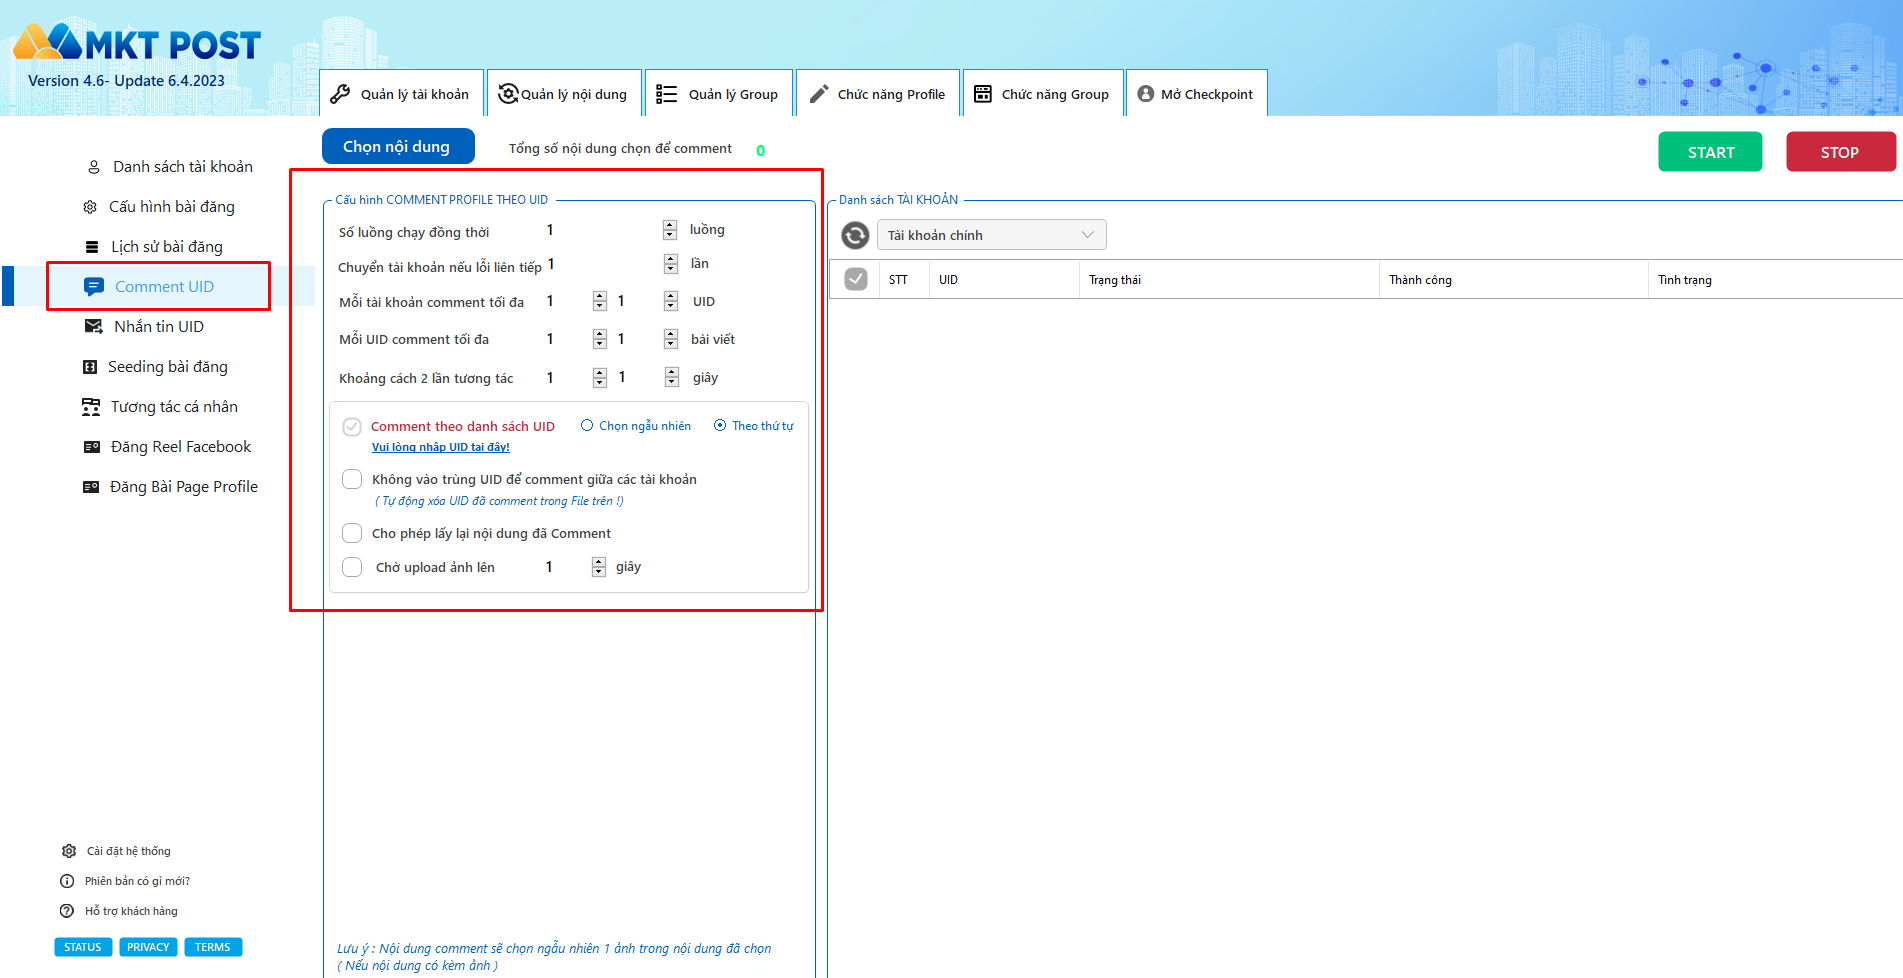Viewport: 1903px width, 978px height.
Task: Click the Nhắn tin UID envelope icon
Action: pyautogui.click(x=93, y=327)
